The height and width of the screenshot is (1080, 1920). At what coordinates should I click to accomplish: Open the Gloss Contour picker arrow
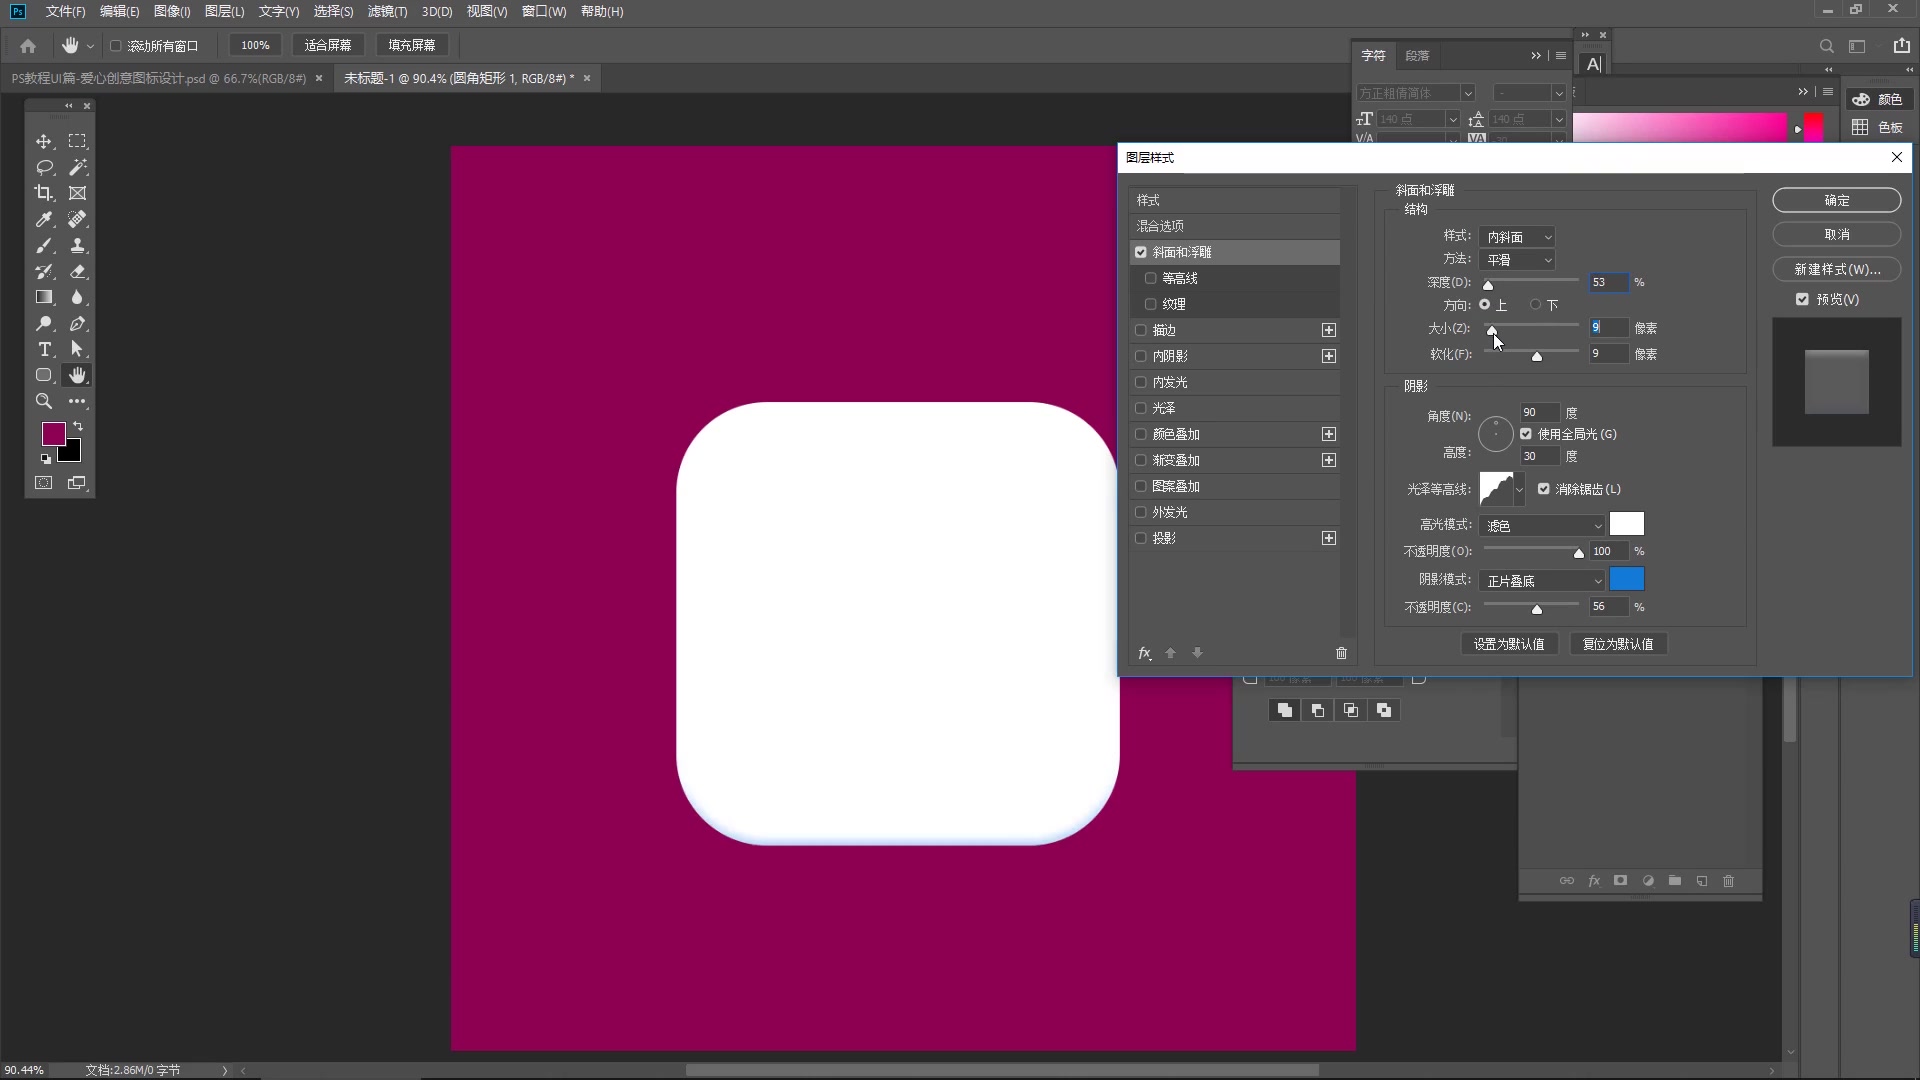(x=1519, y=489)
